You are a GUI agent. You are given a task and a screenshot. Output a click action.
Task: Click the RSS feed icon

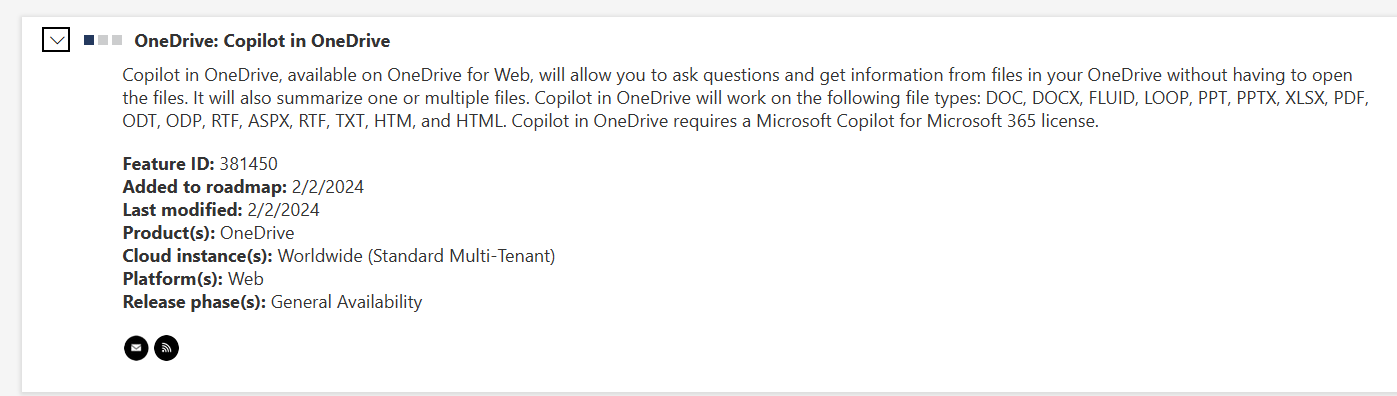click(x=167, y=348)
